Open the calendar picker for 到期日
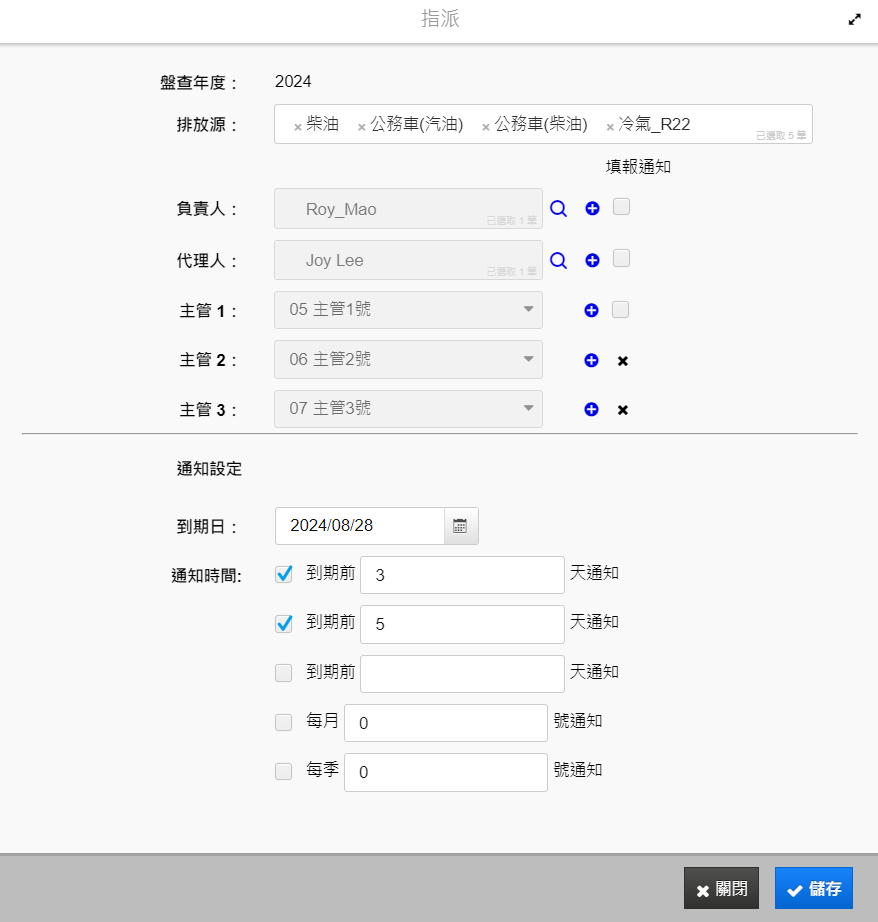 point(460,526)
